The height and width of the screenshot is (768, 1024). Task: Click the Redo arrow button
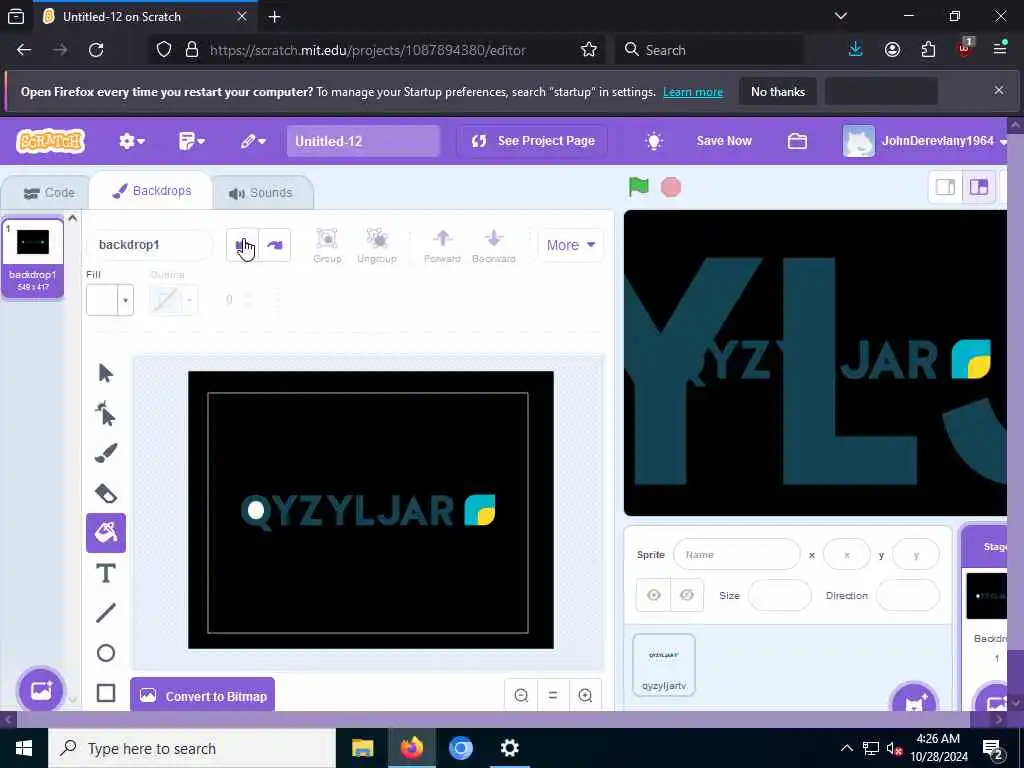point(275,245)
